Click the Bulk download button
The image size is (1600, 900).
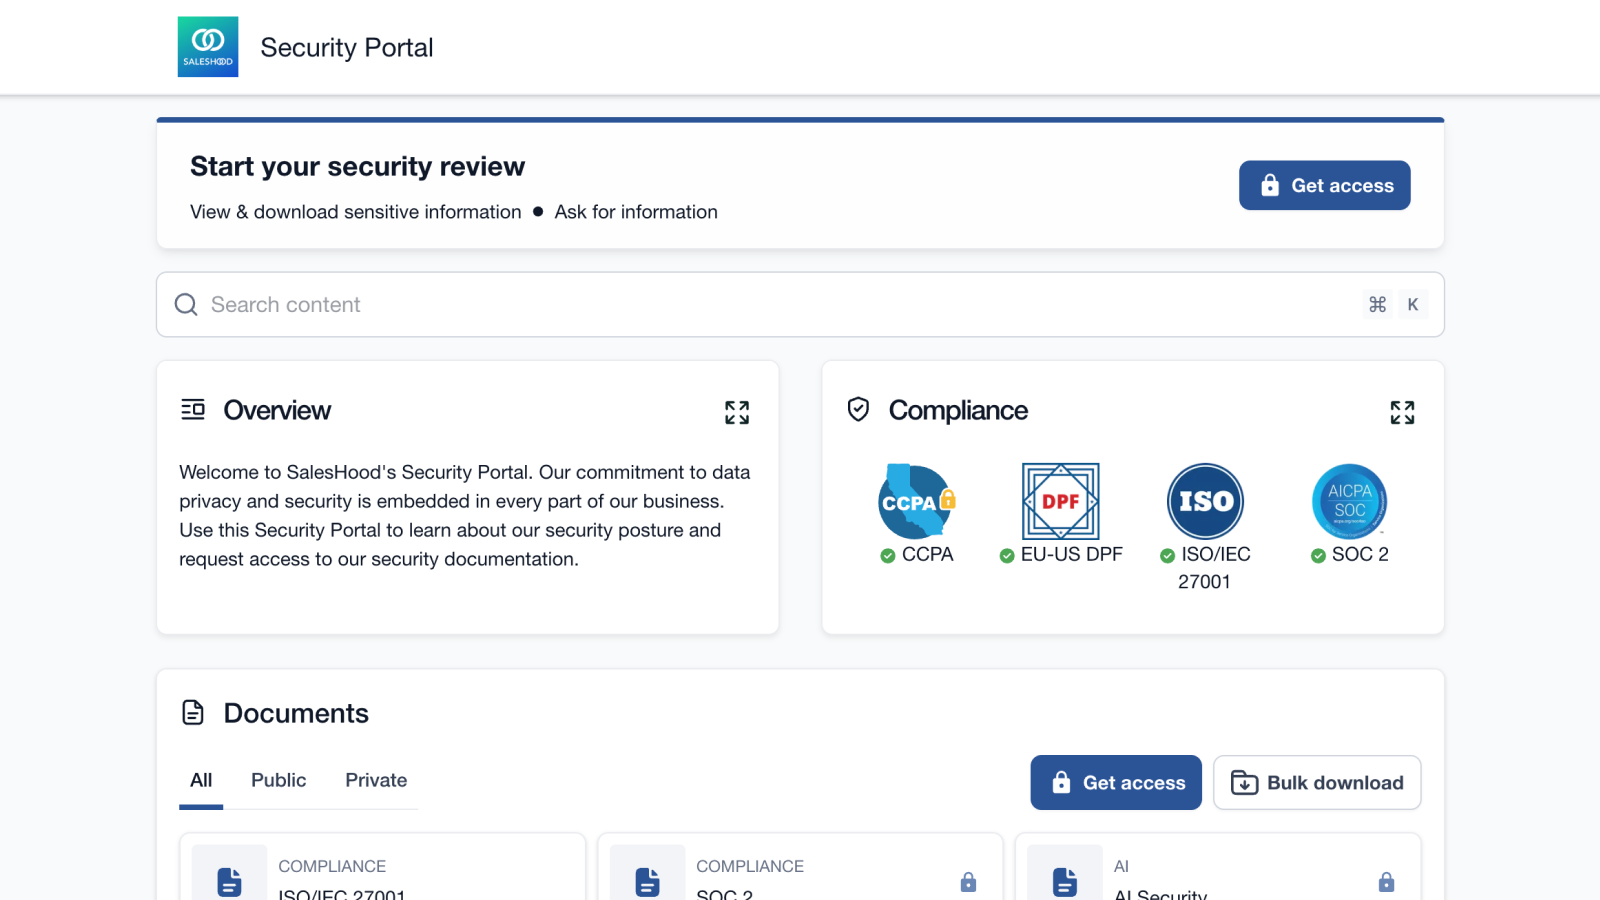click(x=1317, y=782)
